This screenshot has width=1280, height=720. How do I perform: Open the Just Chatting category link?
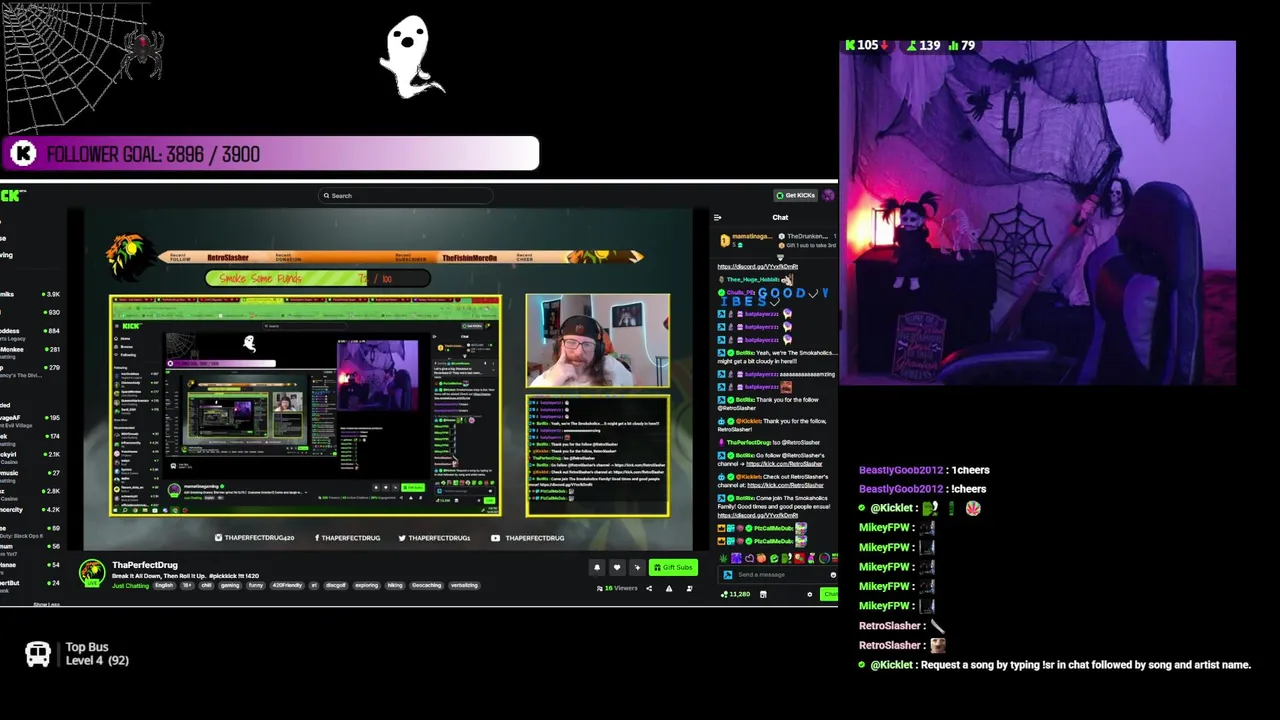130,586
